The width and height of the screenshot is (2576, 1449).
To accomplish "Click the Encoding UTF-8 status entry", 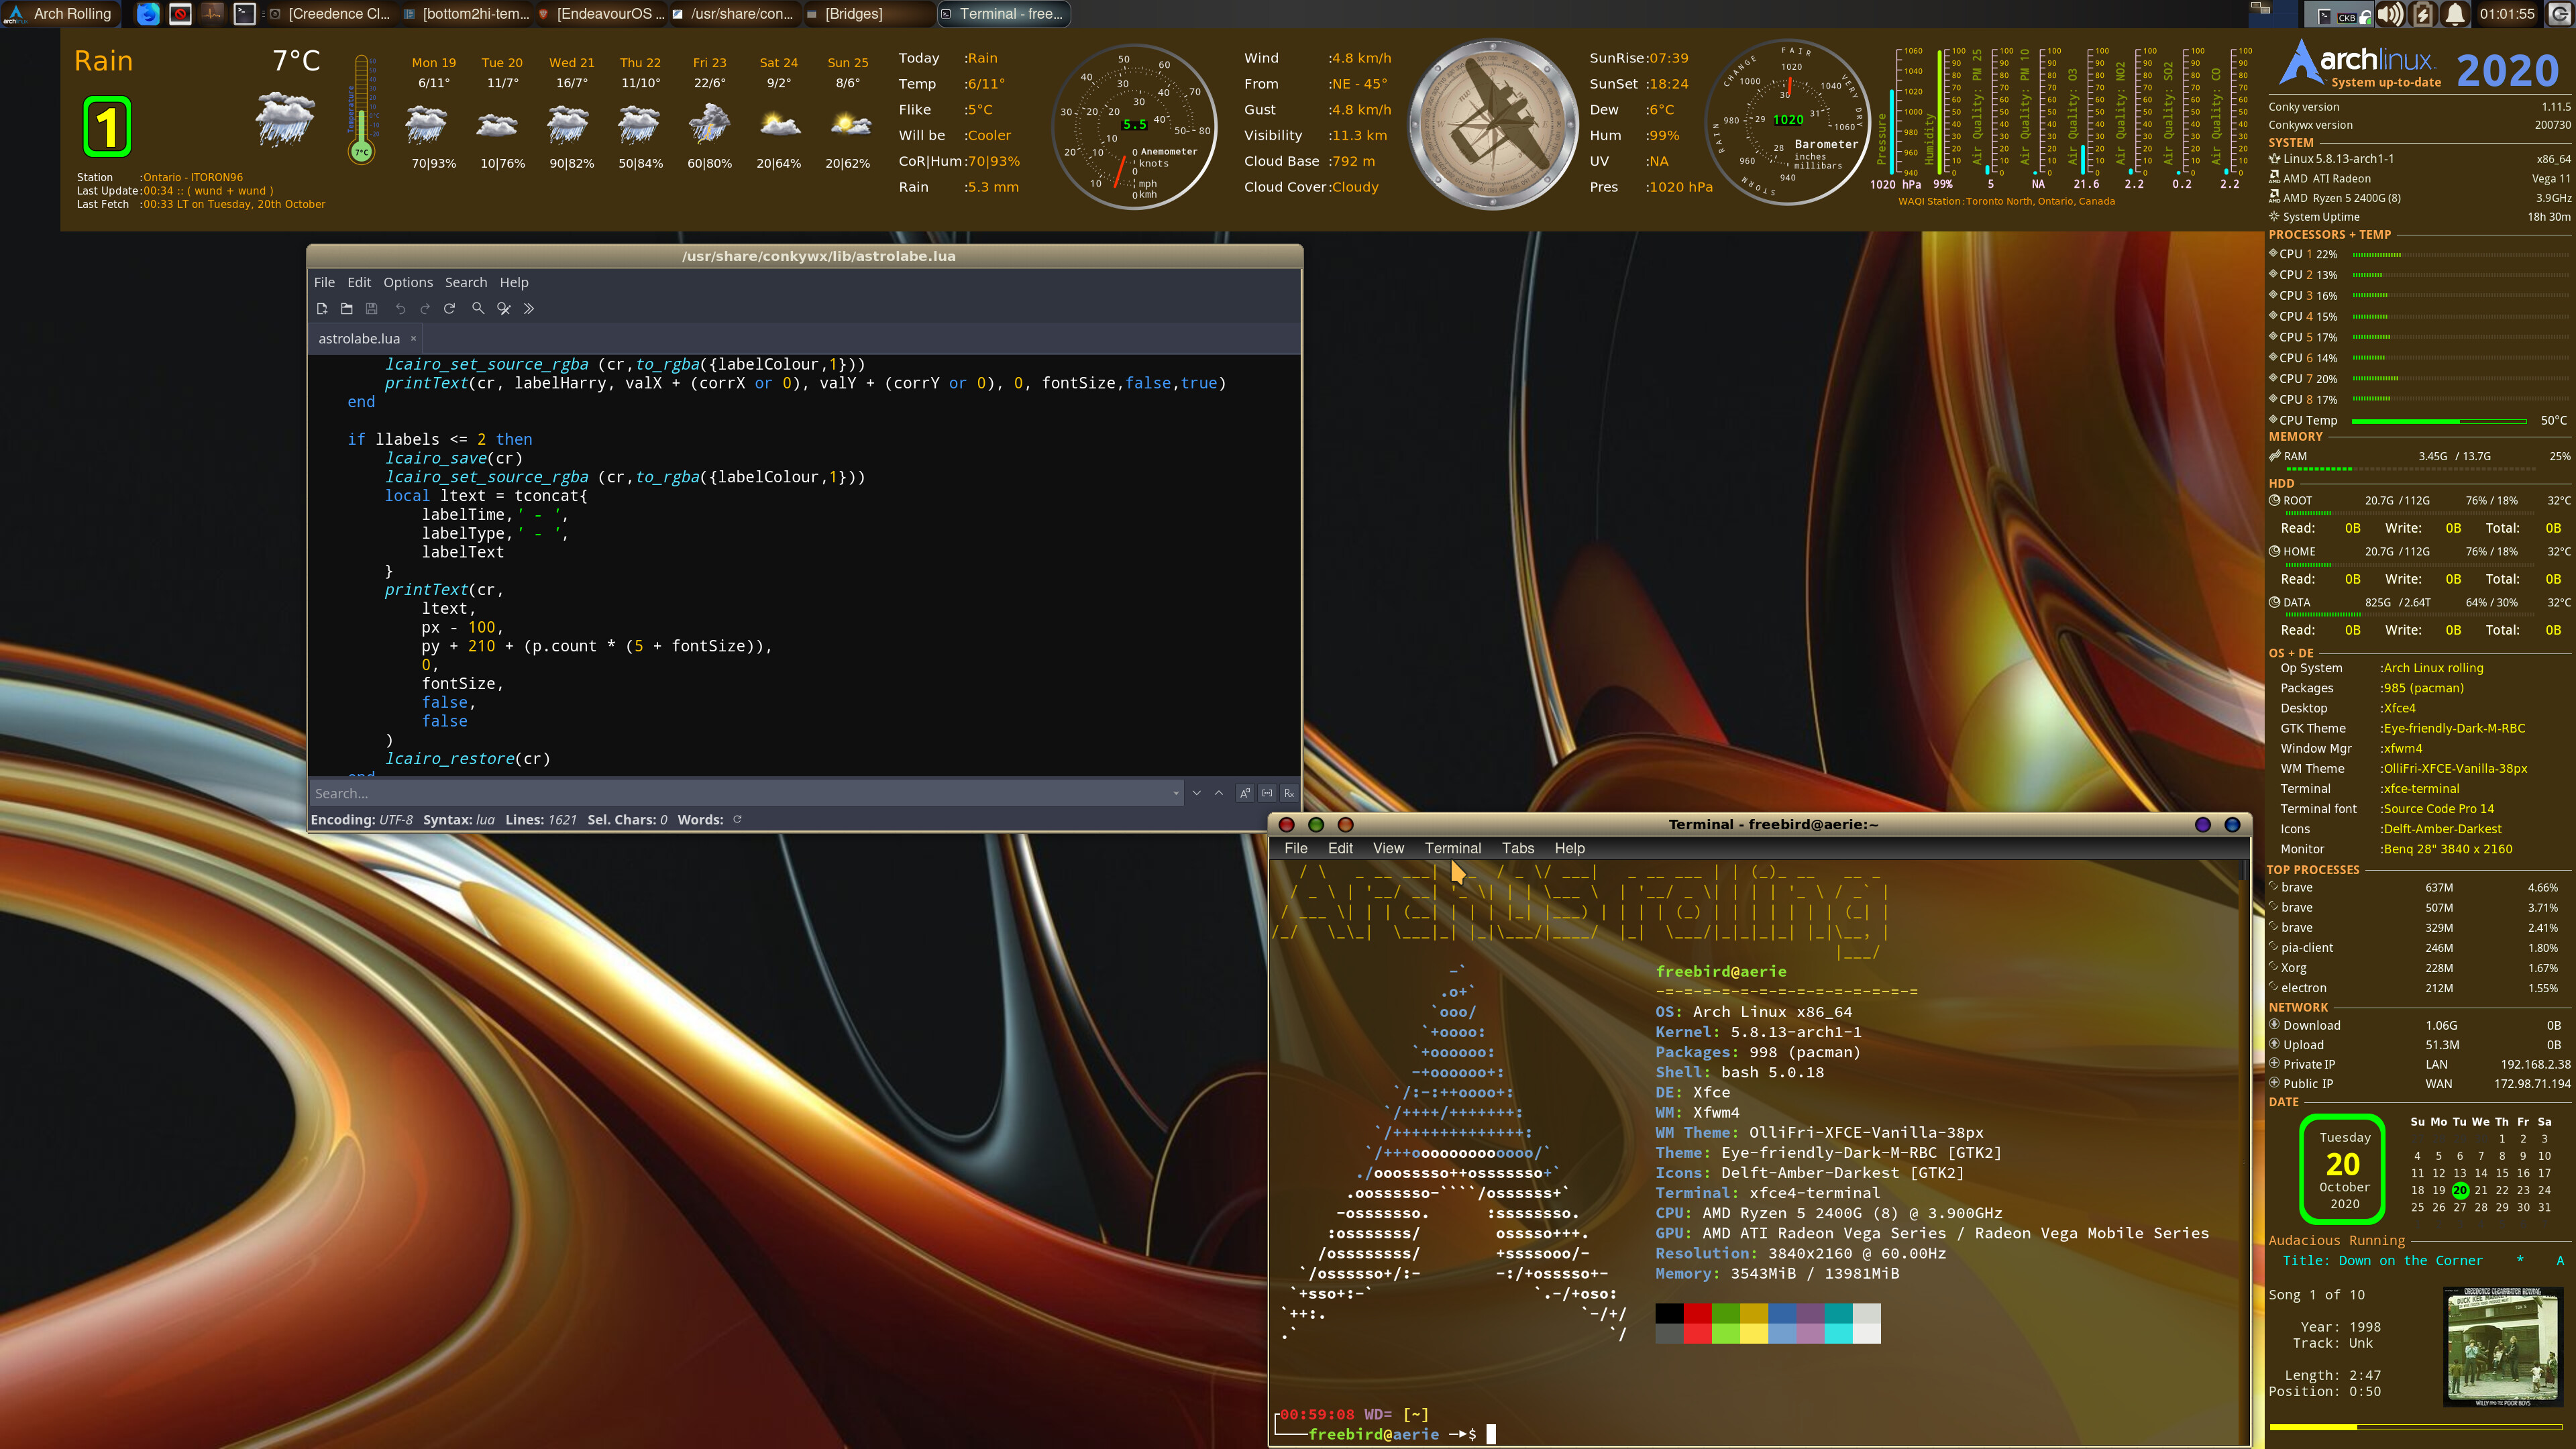I will 361,820.
